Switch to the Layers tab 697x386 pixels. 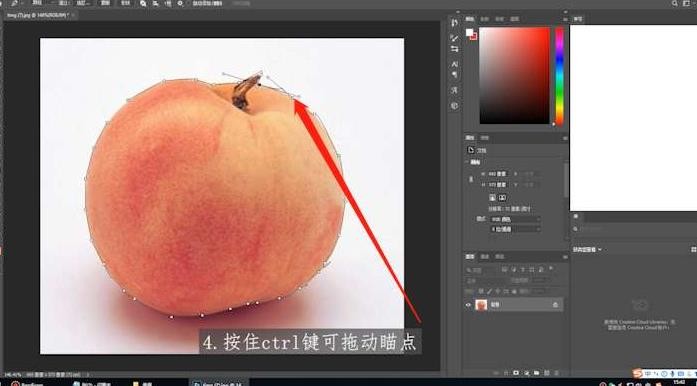click(470, 257)
